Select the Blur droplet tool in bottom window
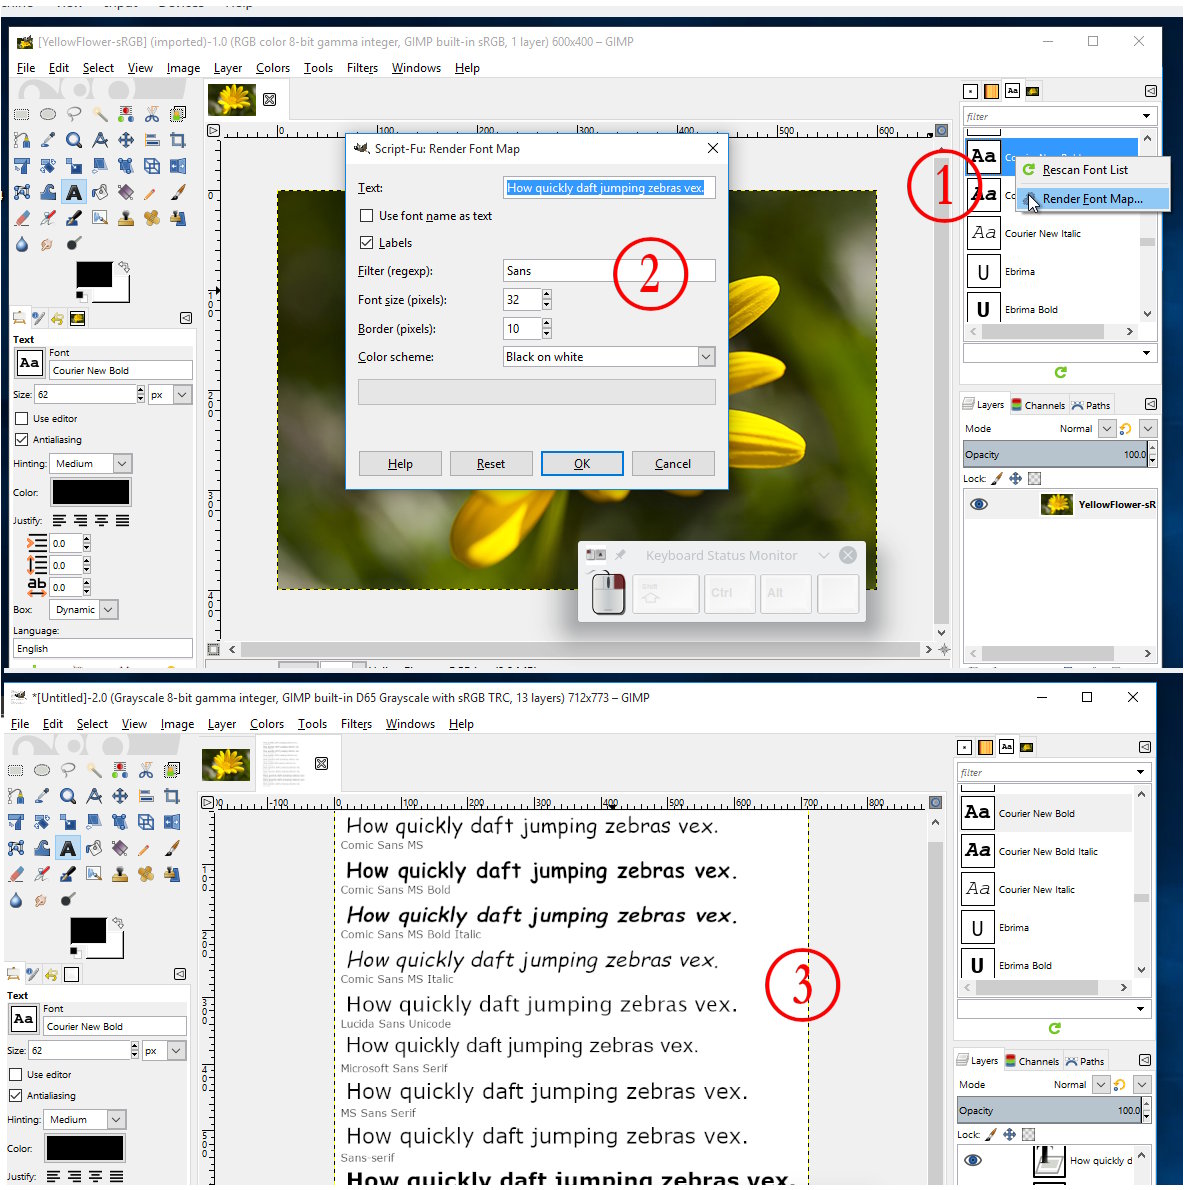Viewport: 1190px width, 1190px height. click(x=15, y=900)
